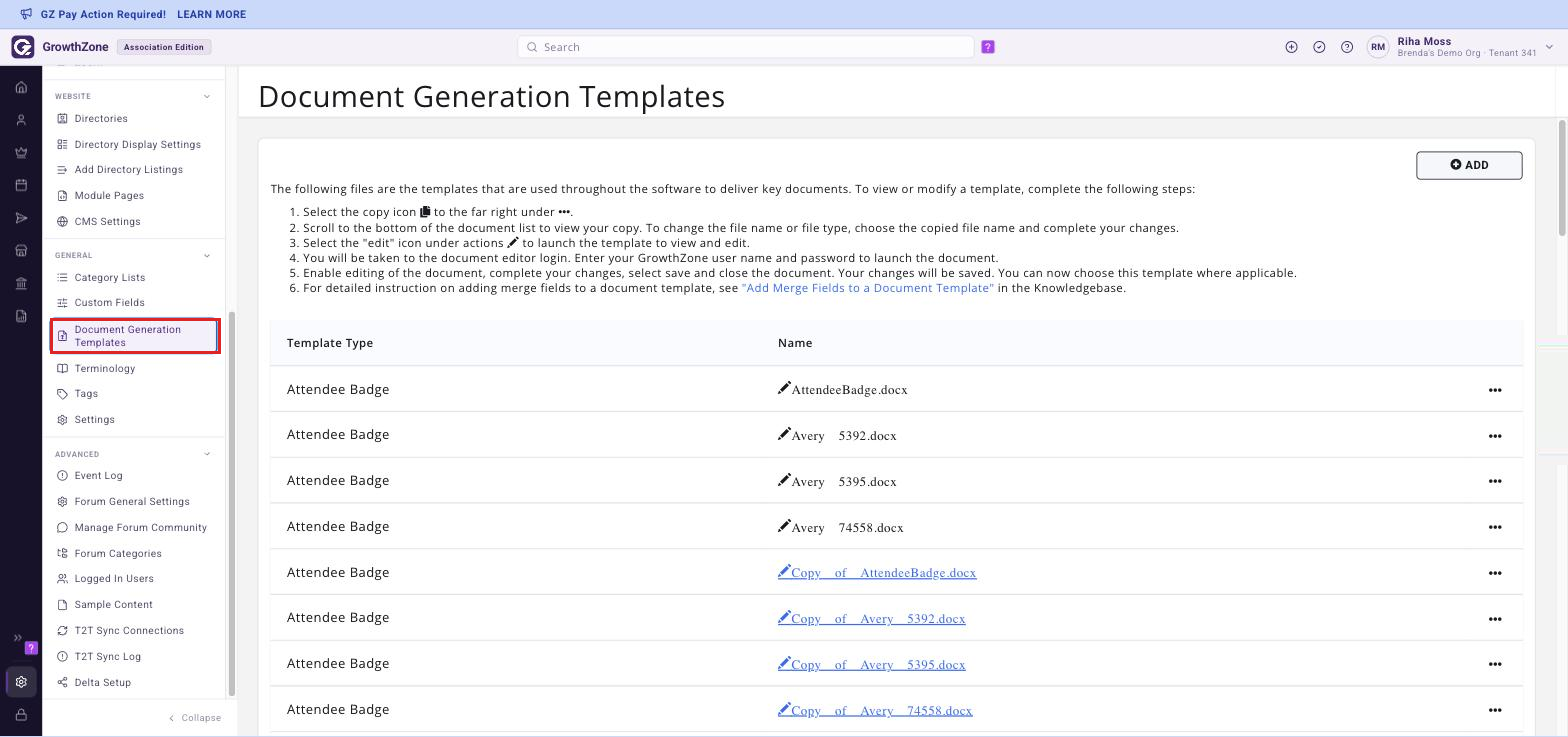Open the Riha Moss account dropdown
Viewport: 1568px width, 737px height.
coord(1549,47)
